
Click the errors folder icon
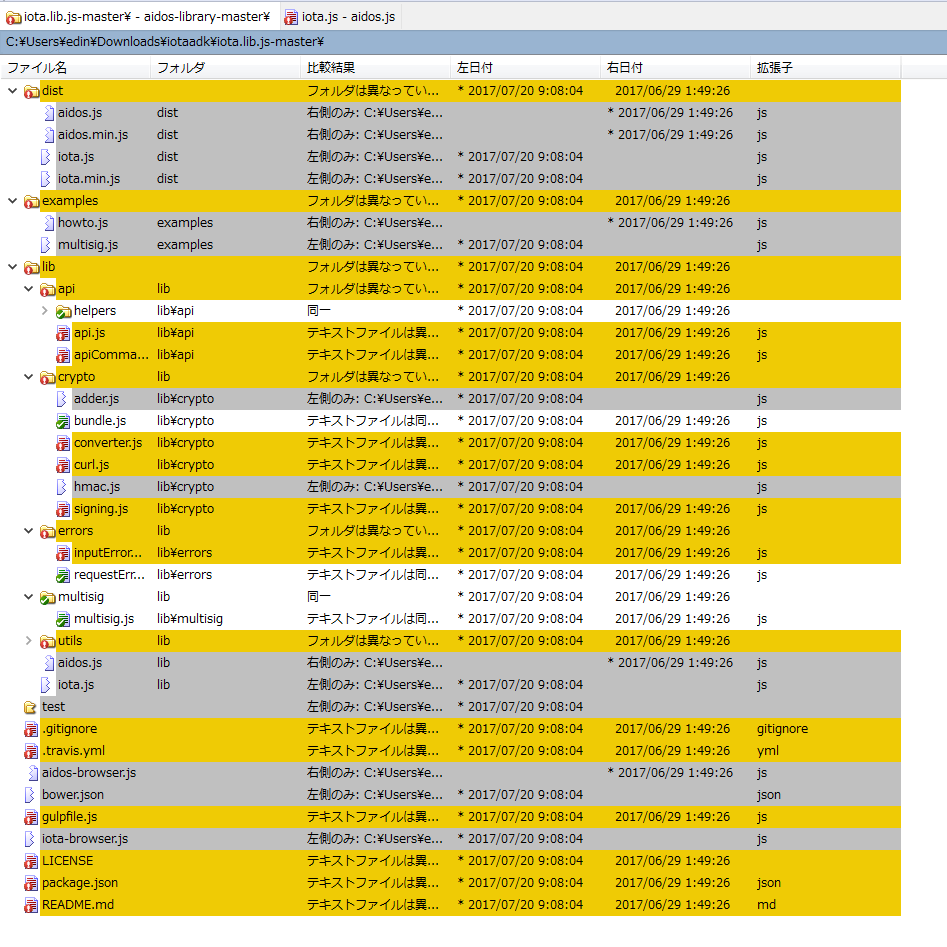coord(48,531)
